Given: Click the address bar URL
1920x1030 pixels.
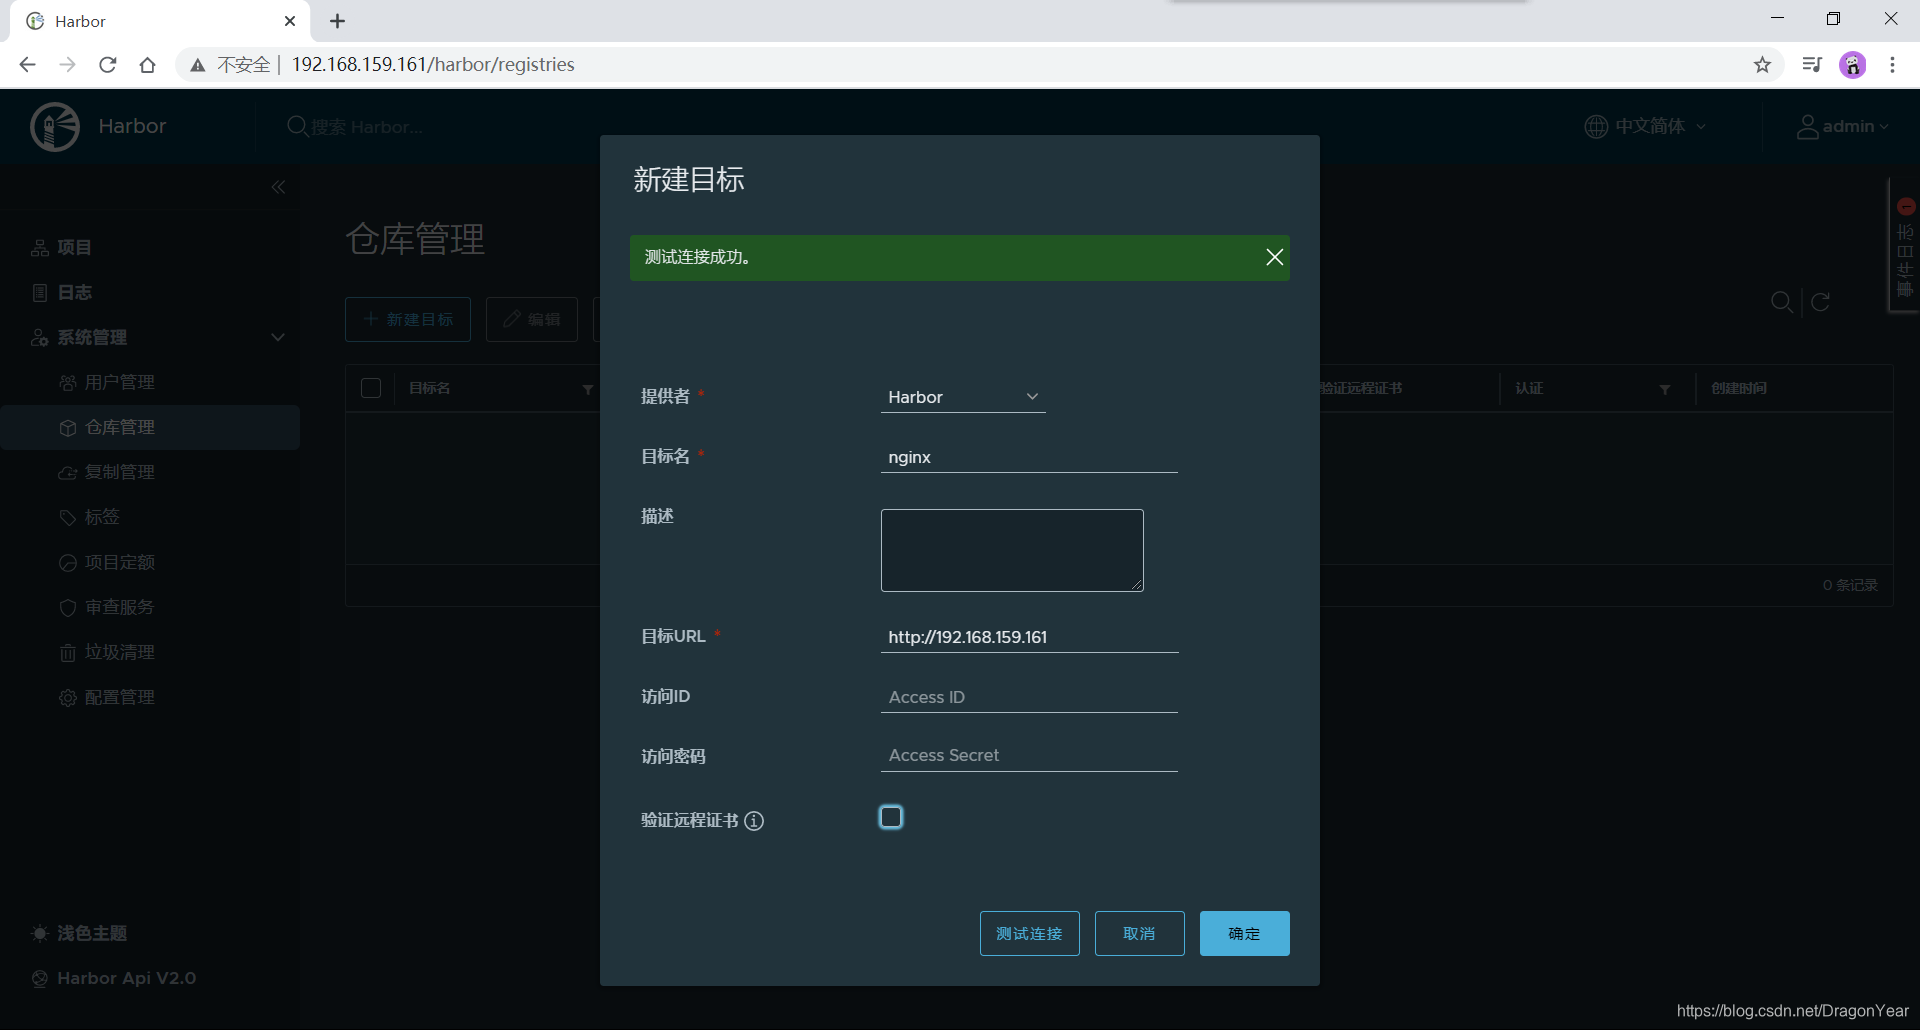Looking at the screenshot, I should [433, 65].
